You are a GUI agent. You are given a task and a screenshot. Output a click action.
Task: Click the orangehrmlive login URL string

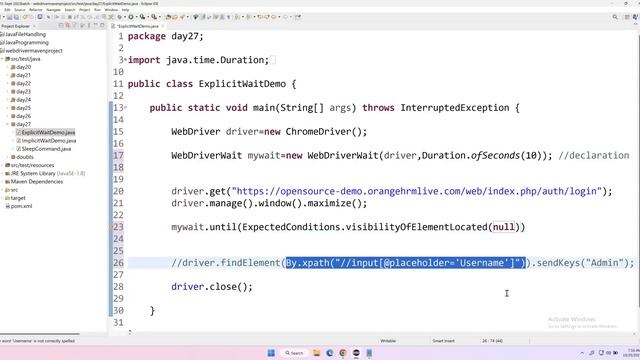point(417,191)
